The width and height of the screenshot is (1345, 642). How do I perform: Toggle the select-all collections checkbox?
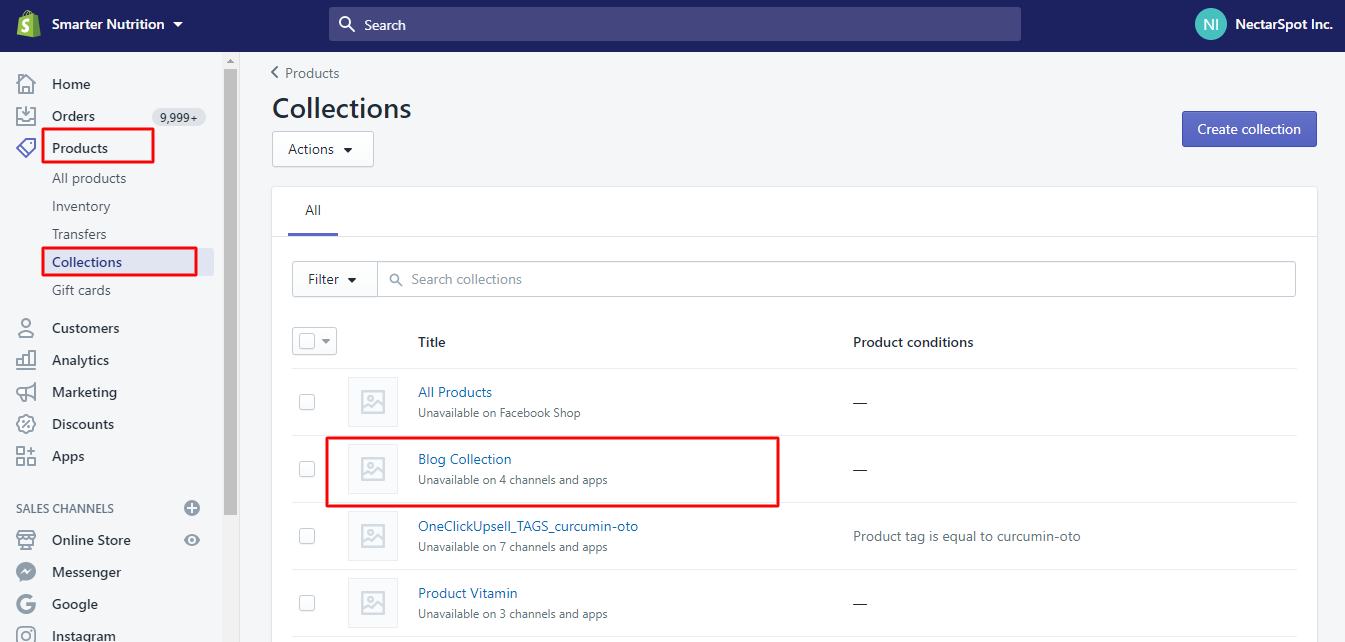[x=307, y=340]
